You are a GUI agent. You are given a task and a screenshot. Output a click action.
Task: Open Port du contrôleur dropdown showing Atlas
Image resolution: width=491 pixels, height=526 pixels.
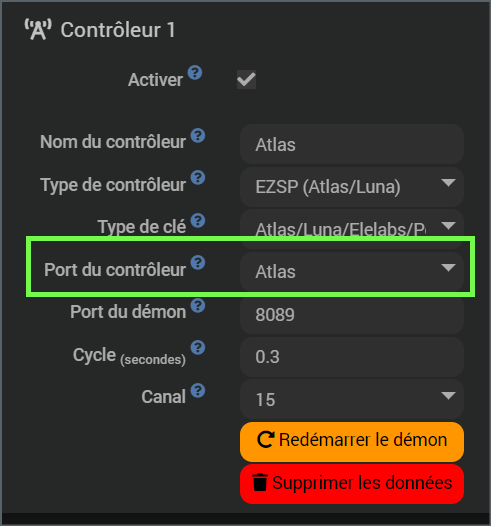pyautogui.click(x=352, y=271)
